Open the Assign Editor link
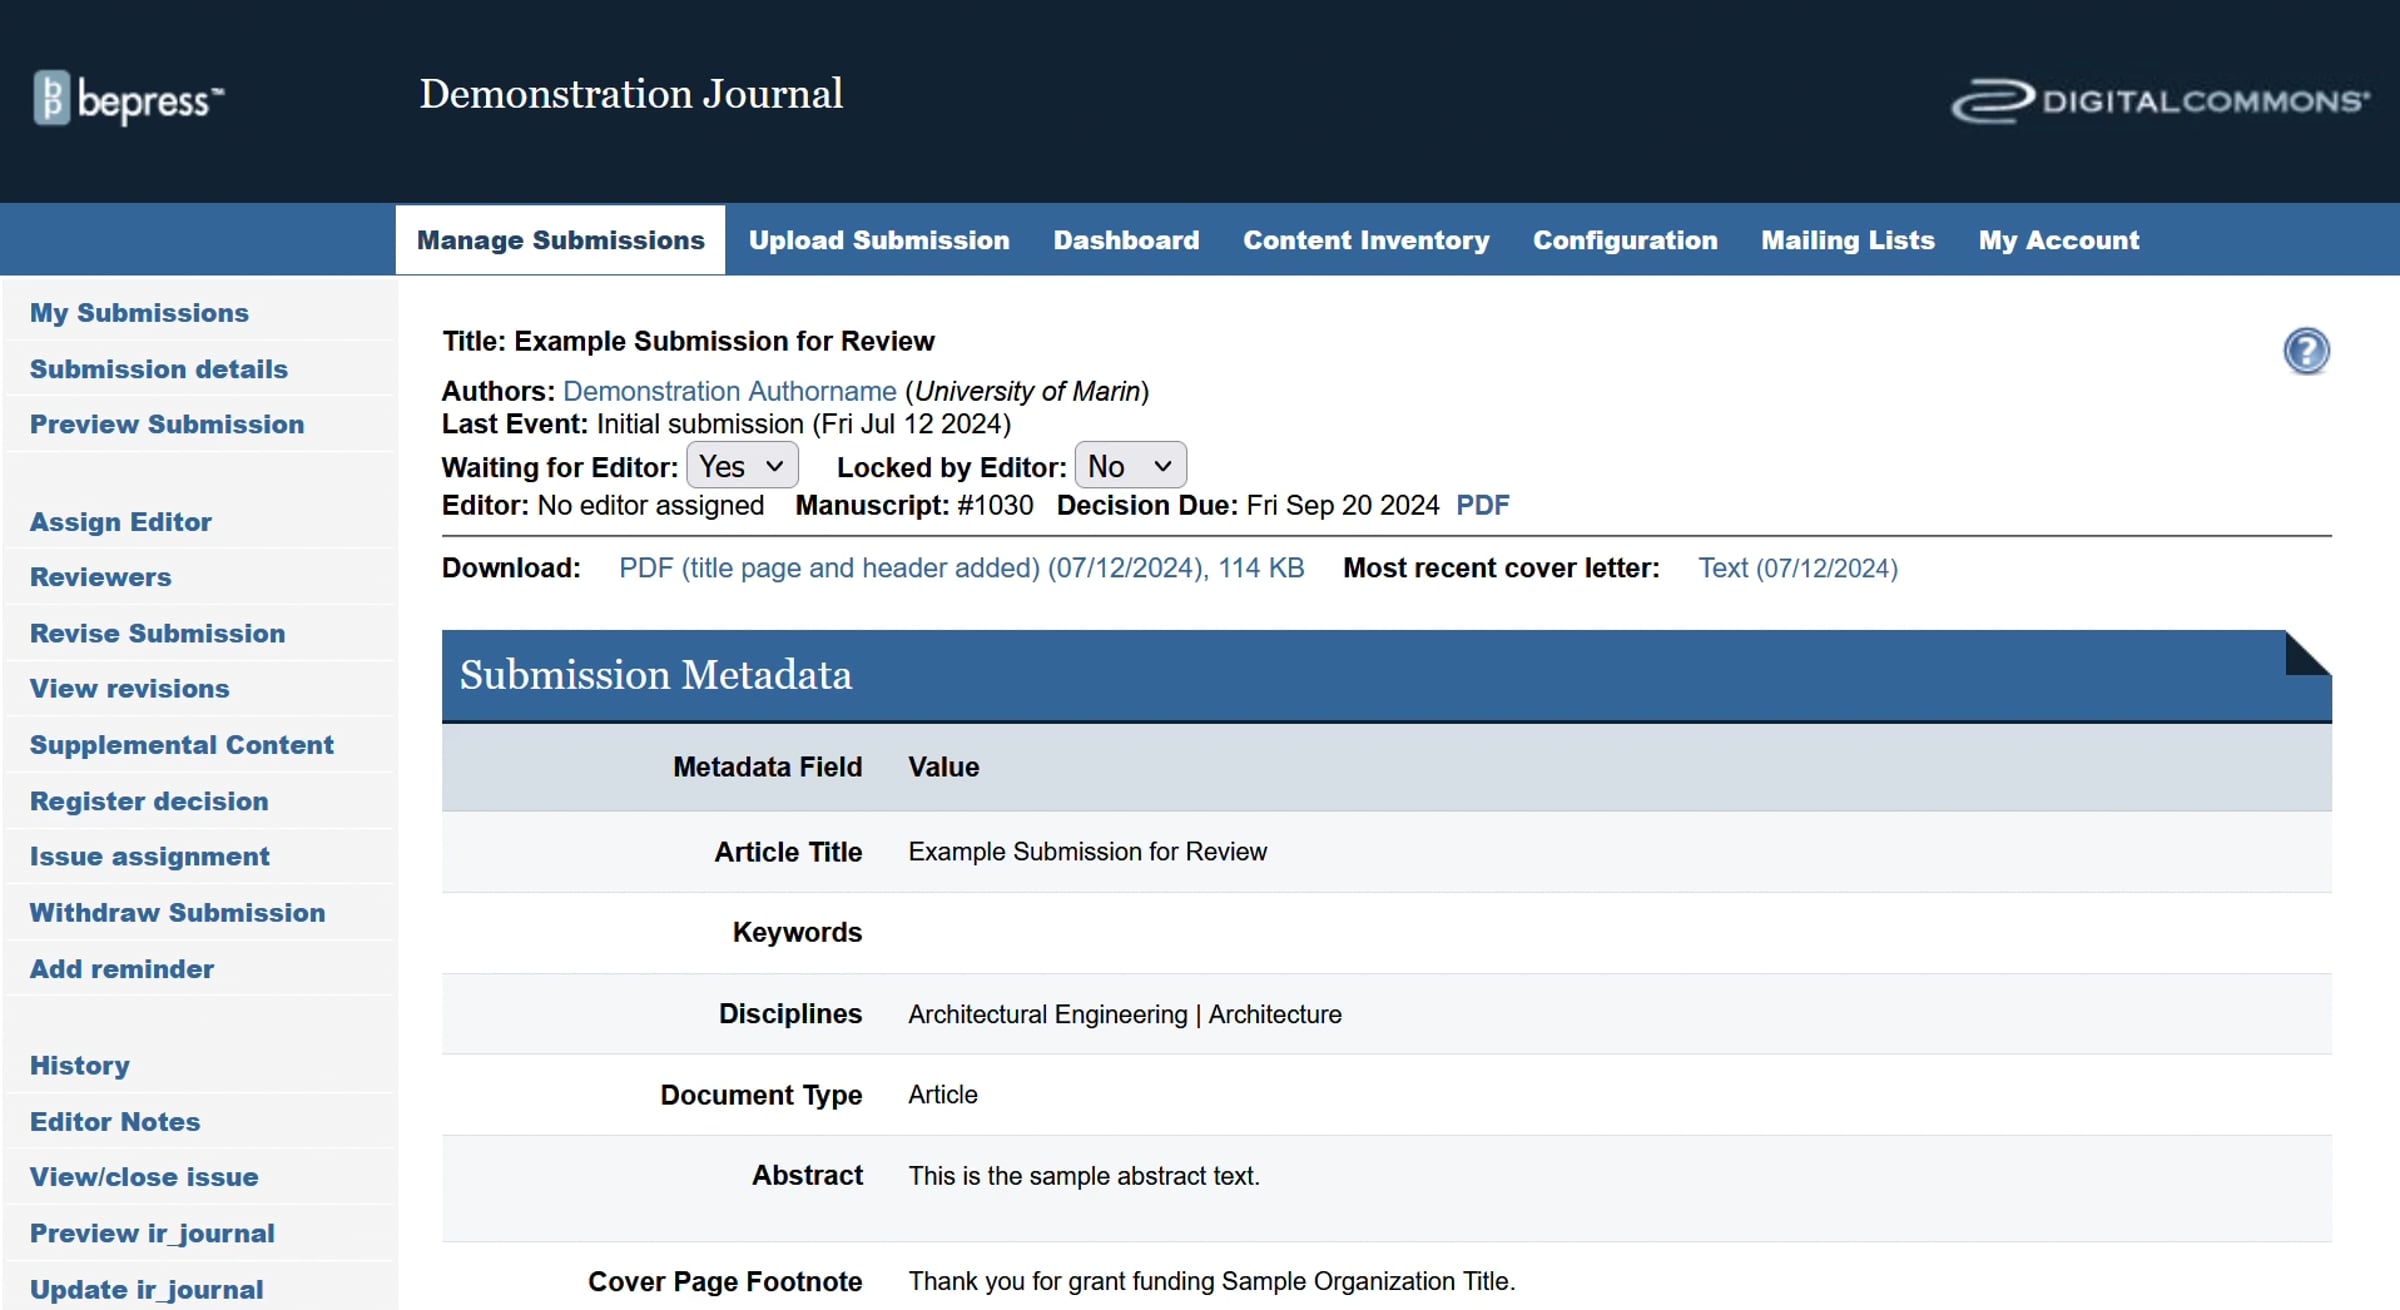This screenshot has height=1310, width=2400. point(121,522)
